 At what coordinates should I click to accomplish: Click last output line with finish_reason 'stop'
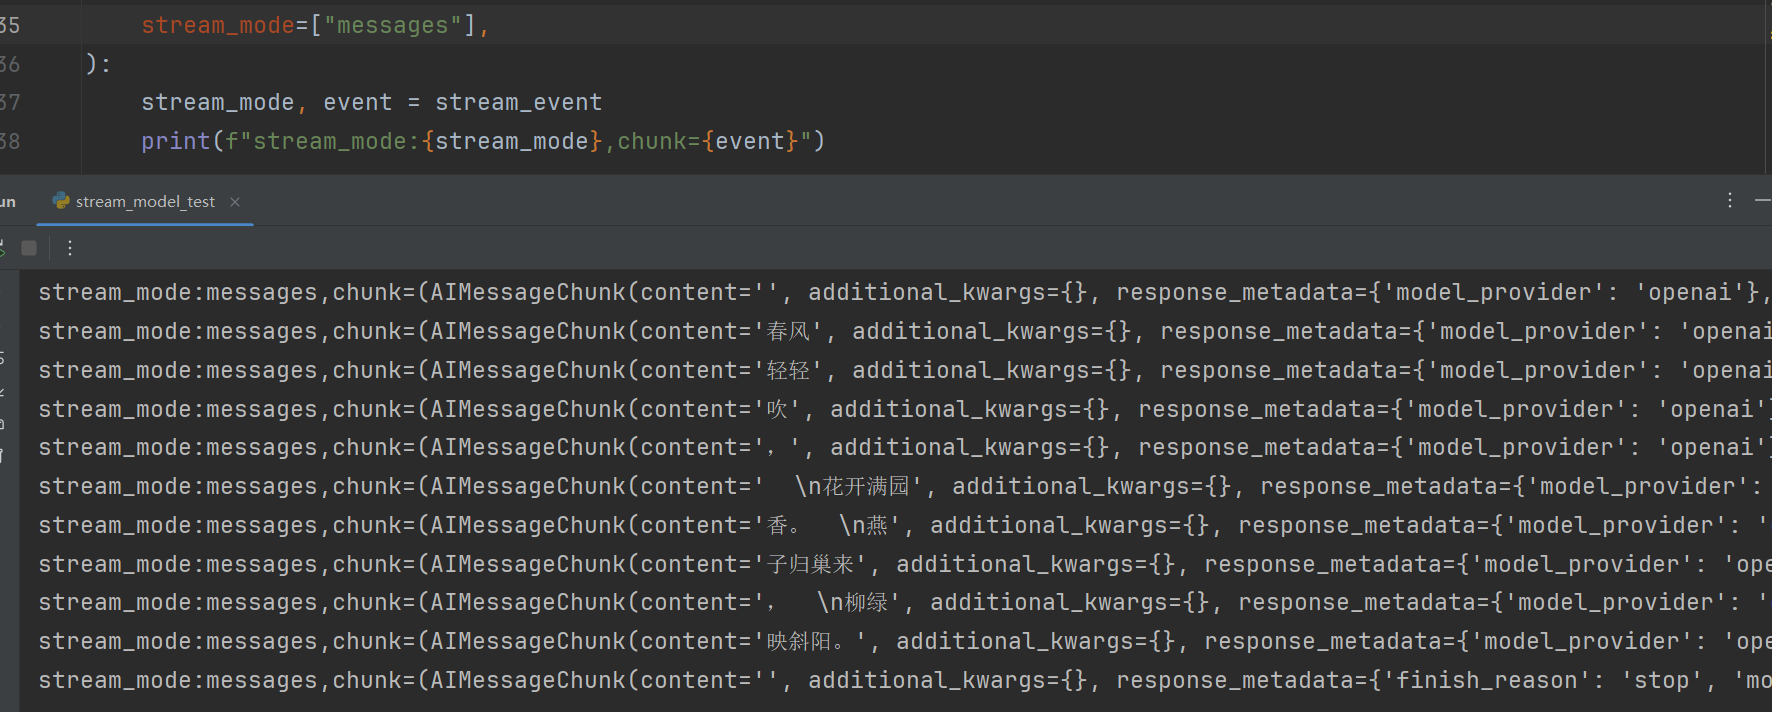coord(904,680)
